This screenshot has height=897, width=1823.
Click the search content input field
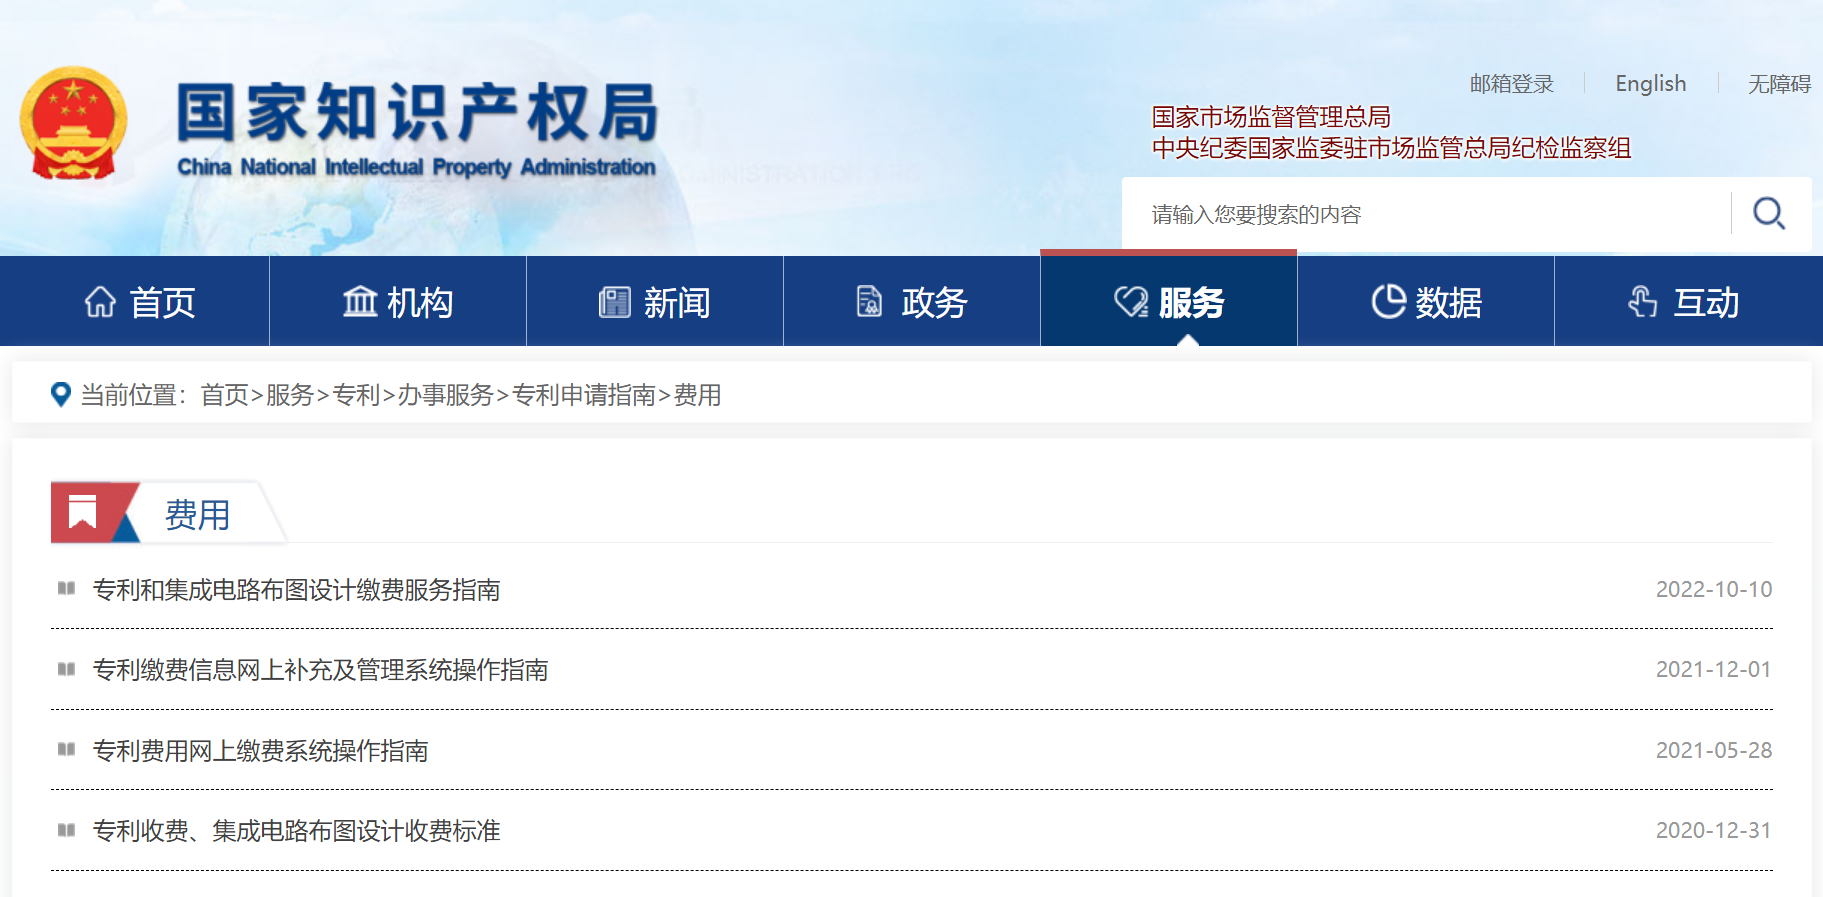(1430, 214)
